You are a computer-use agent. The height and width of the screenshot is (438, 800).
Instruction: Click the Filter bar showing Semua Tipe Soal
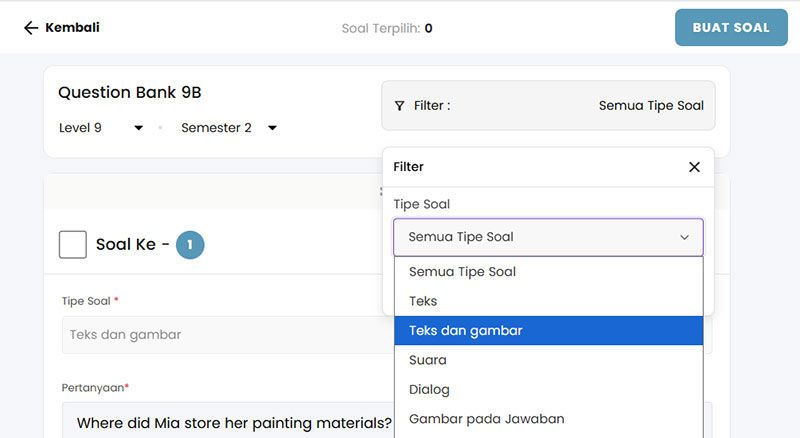coord(548,106)
